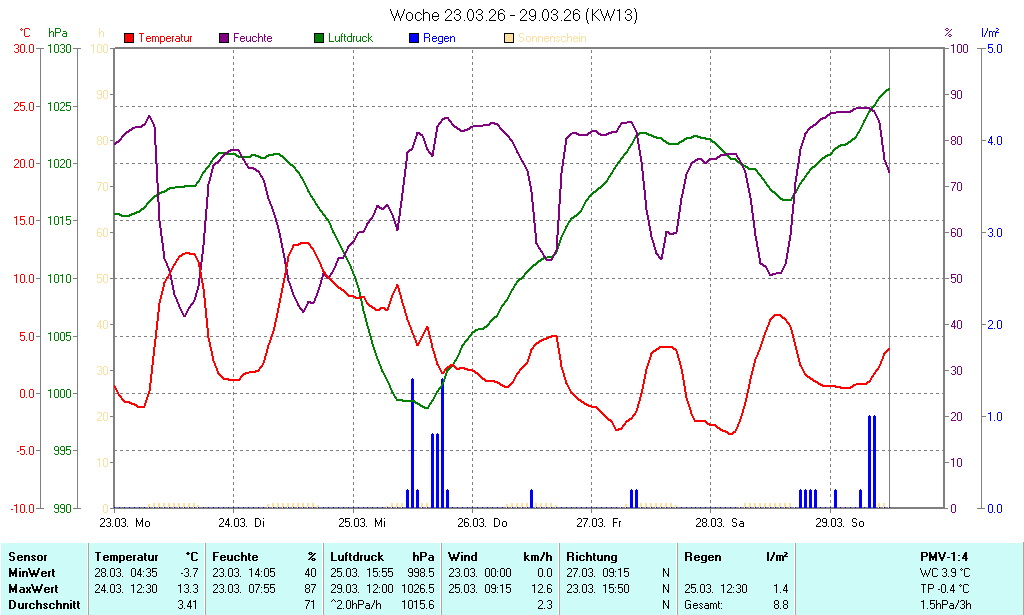Image resolution: width=1024 pixels, height=615 pixels.
Task: Click the red Temperatur legend square
Action: [x=129, y=38]
